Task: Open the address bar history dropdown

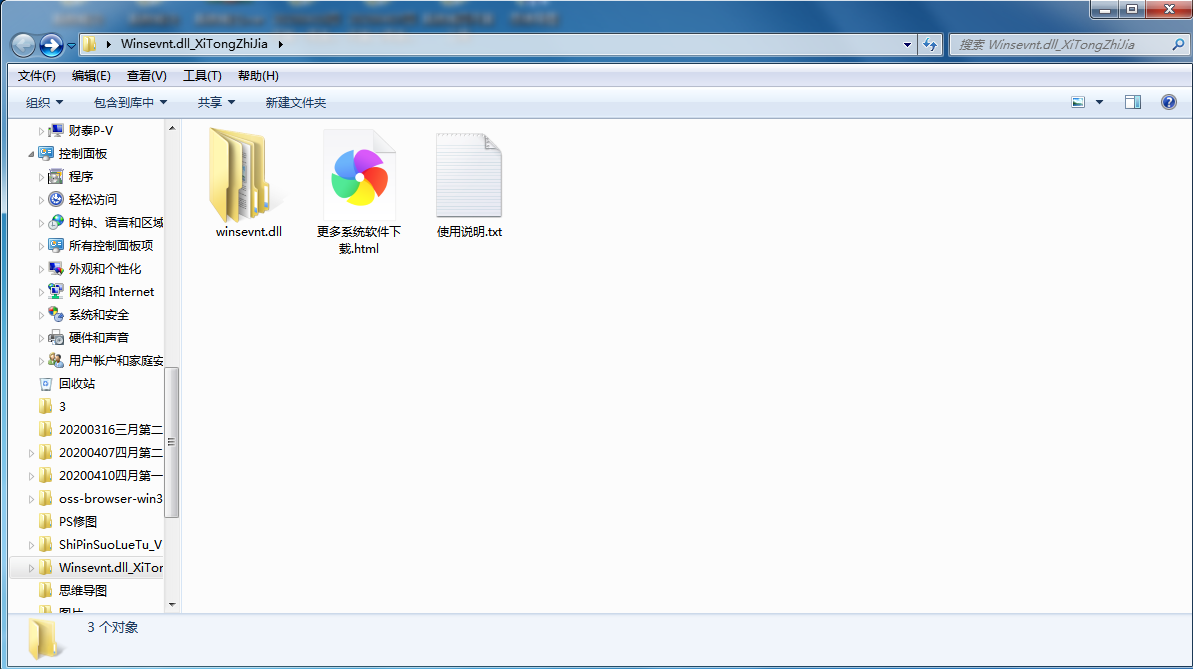Action: pyautogui.click(x=907, y=45)
